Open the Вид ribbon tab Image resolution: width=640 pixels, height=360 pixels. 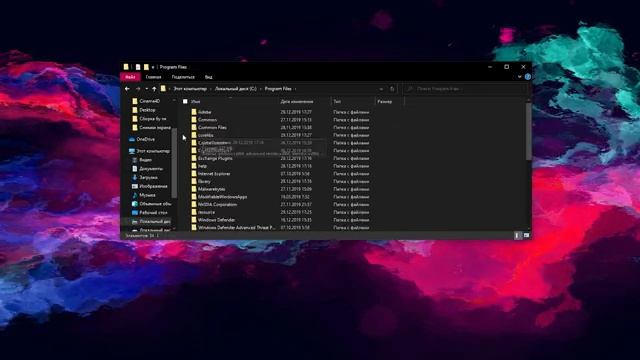209,77
